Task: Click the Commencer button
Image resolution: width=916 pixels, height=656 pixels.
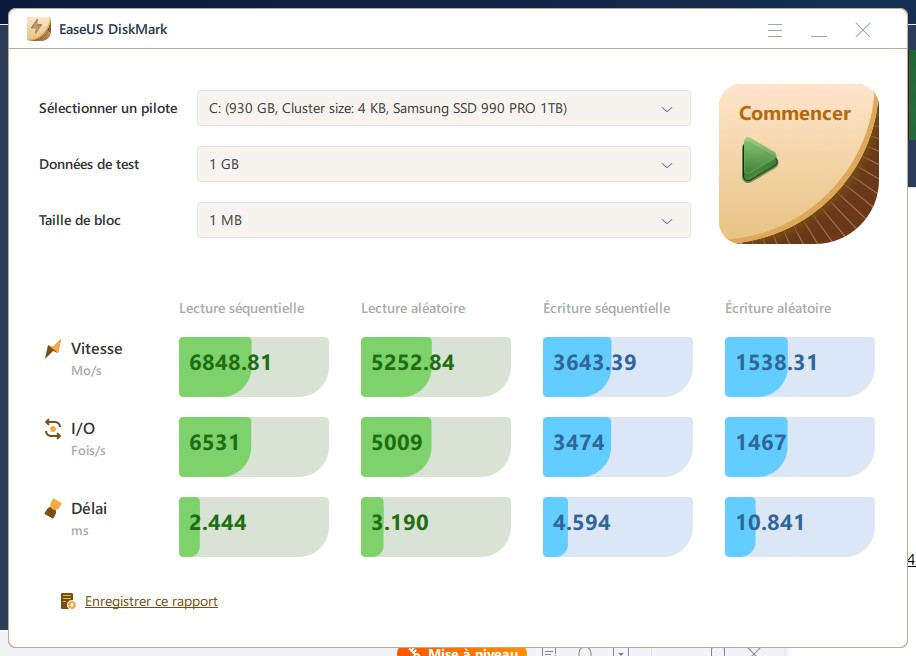Action: [798, 163]
